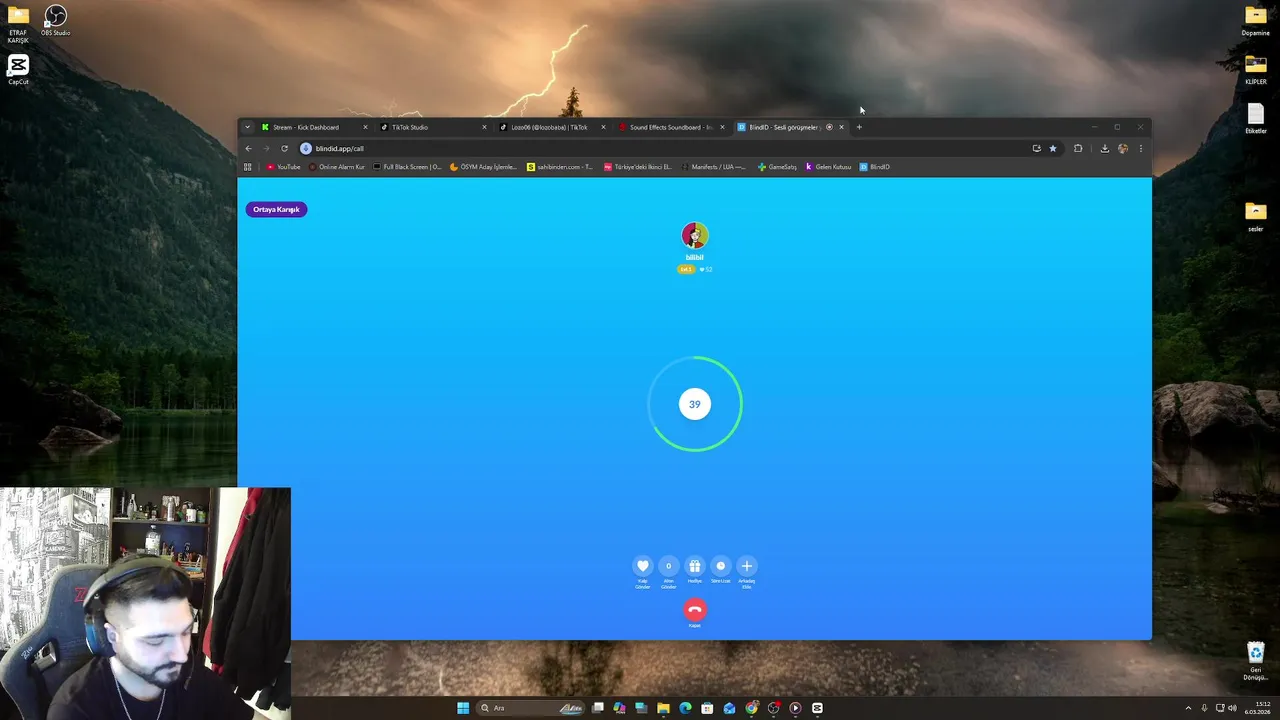Image resolution: width=1280 pixels, height=720 pixels.
Task: Bookmark this page with the star
Action: click(1052, 148)
